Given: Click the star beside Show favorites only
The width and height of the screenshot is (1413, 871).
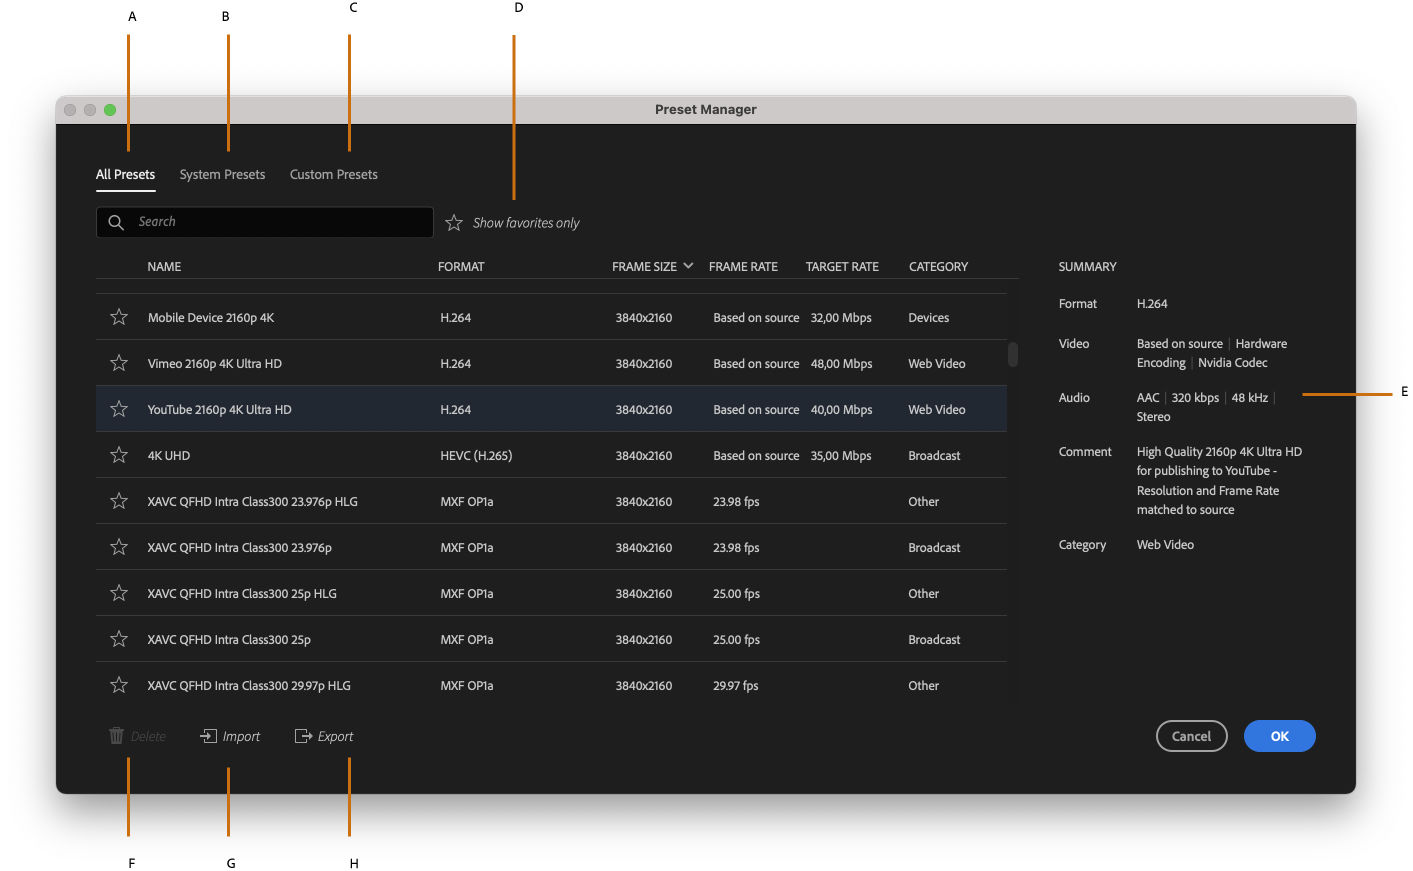Looking at the screenshot, I should [x=453, y=222].
